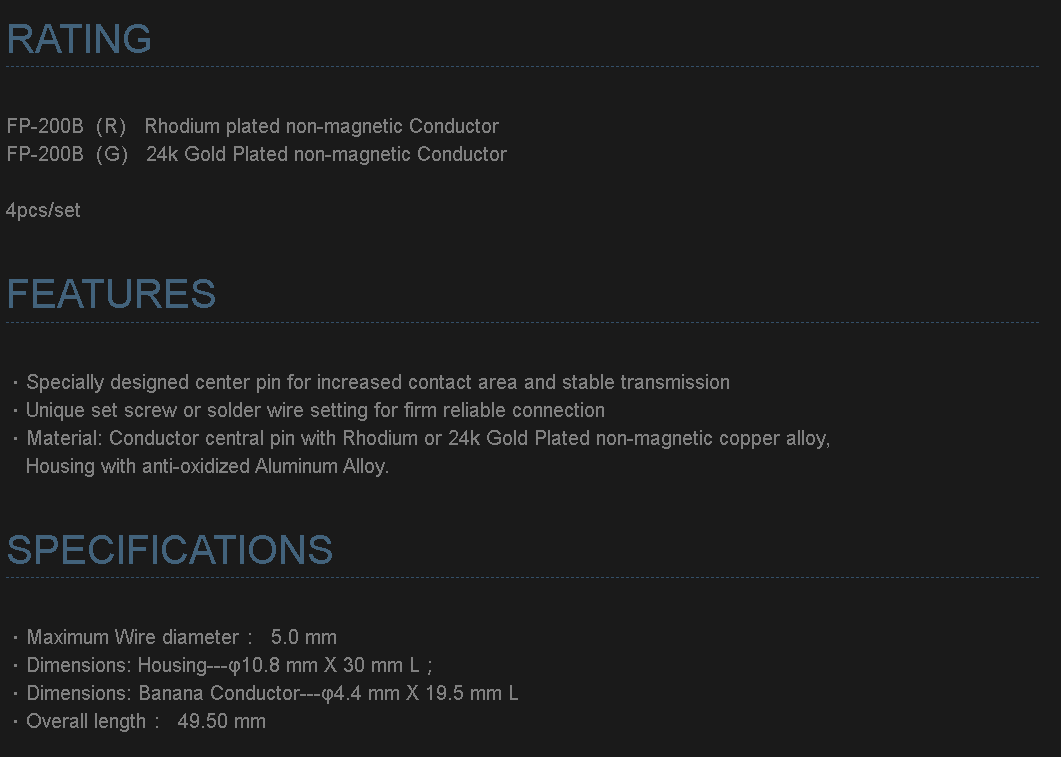Click the 5.0 mm wire diameter value
Viewport: 1061px width, 757px height.
point(304,637)
